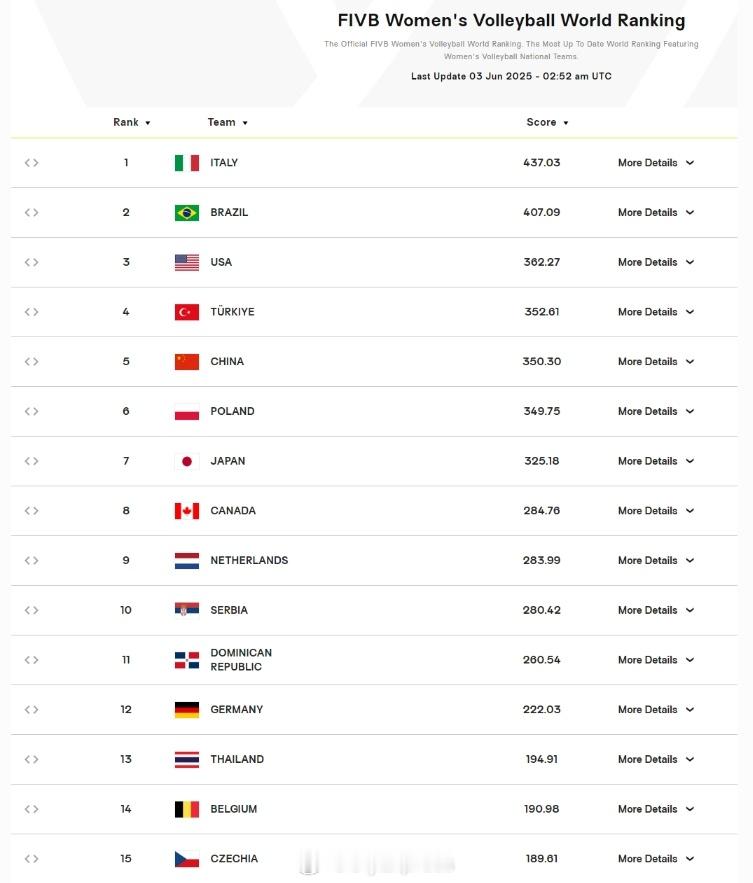Open More Details for Serbia
Image resolution: width=753 pixels, height=883 pixels.
(656, 610)
